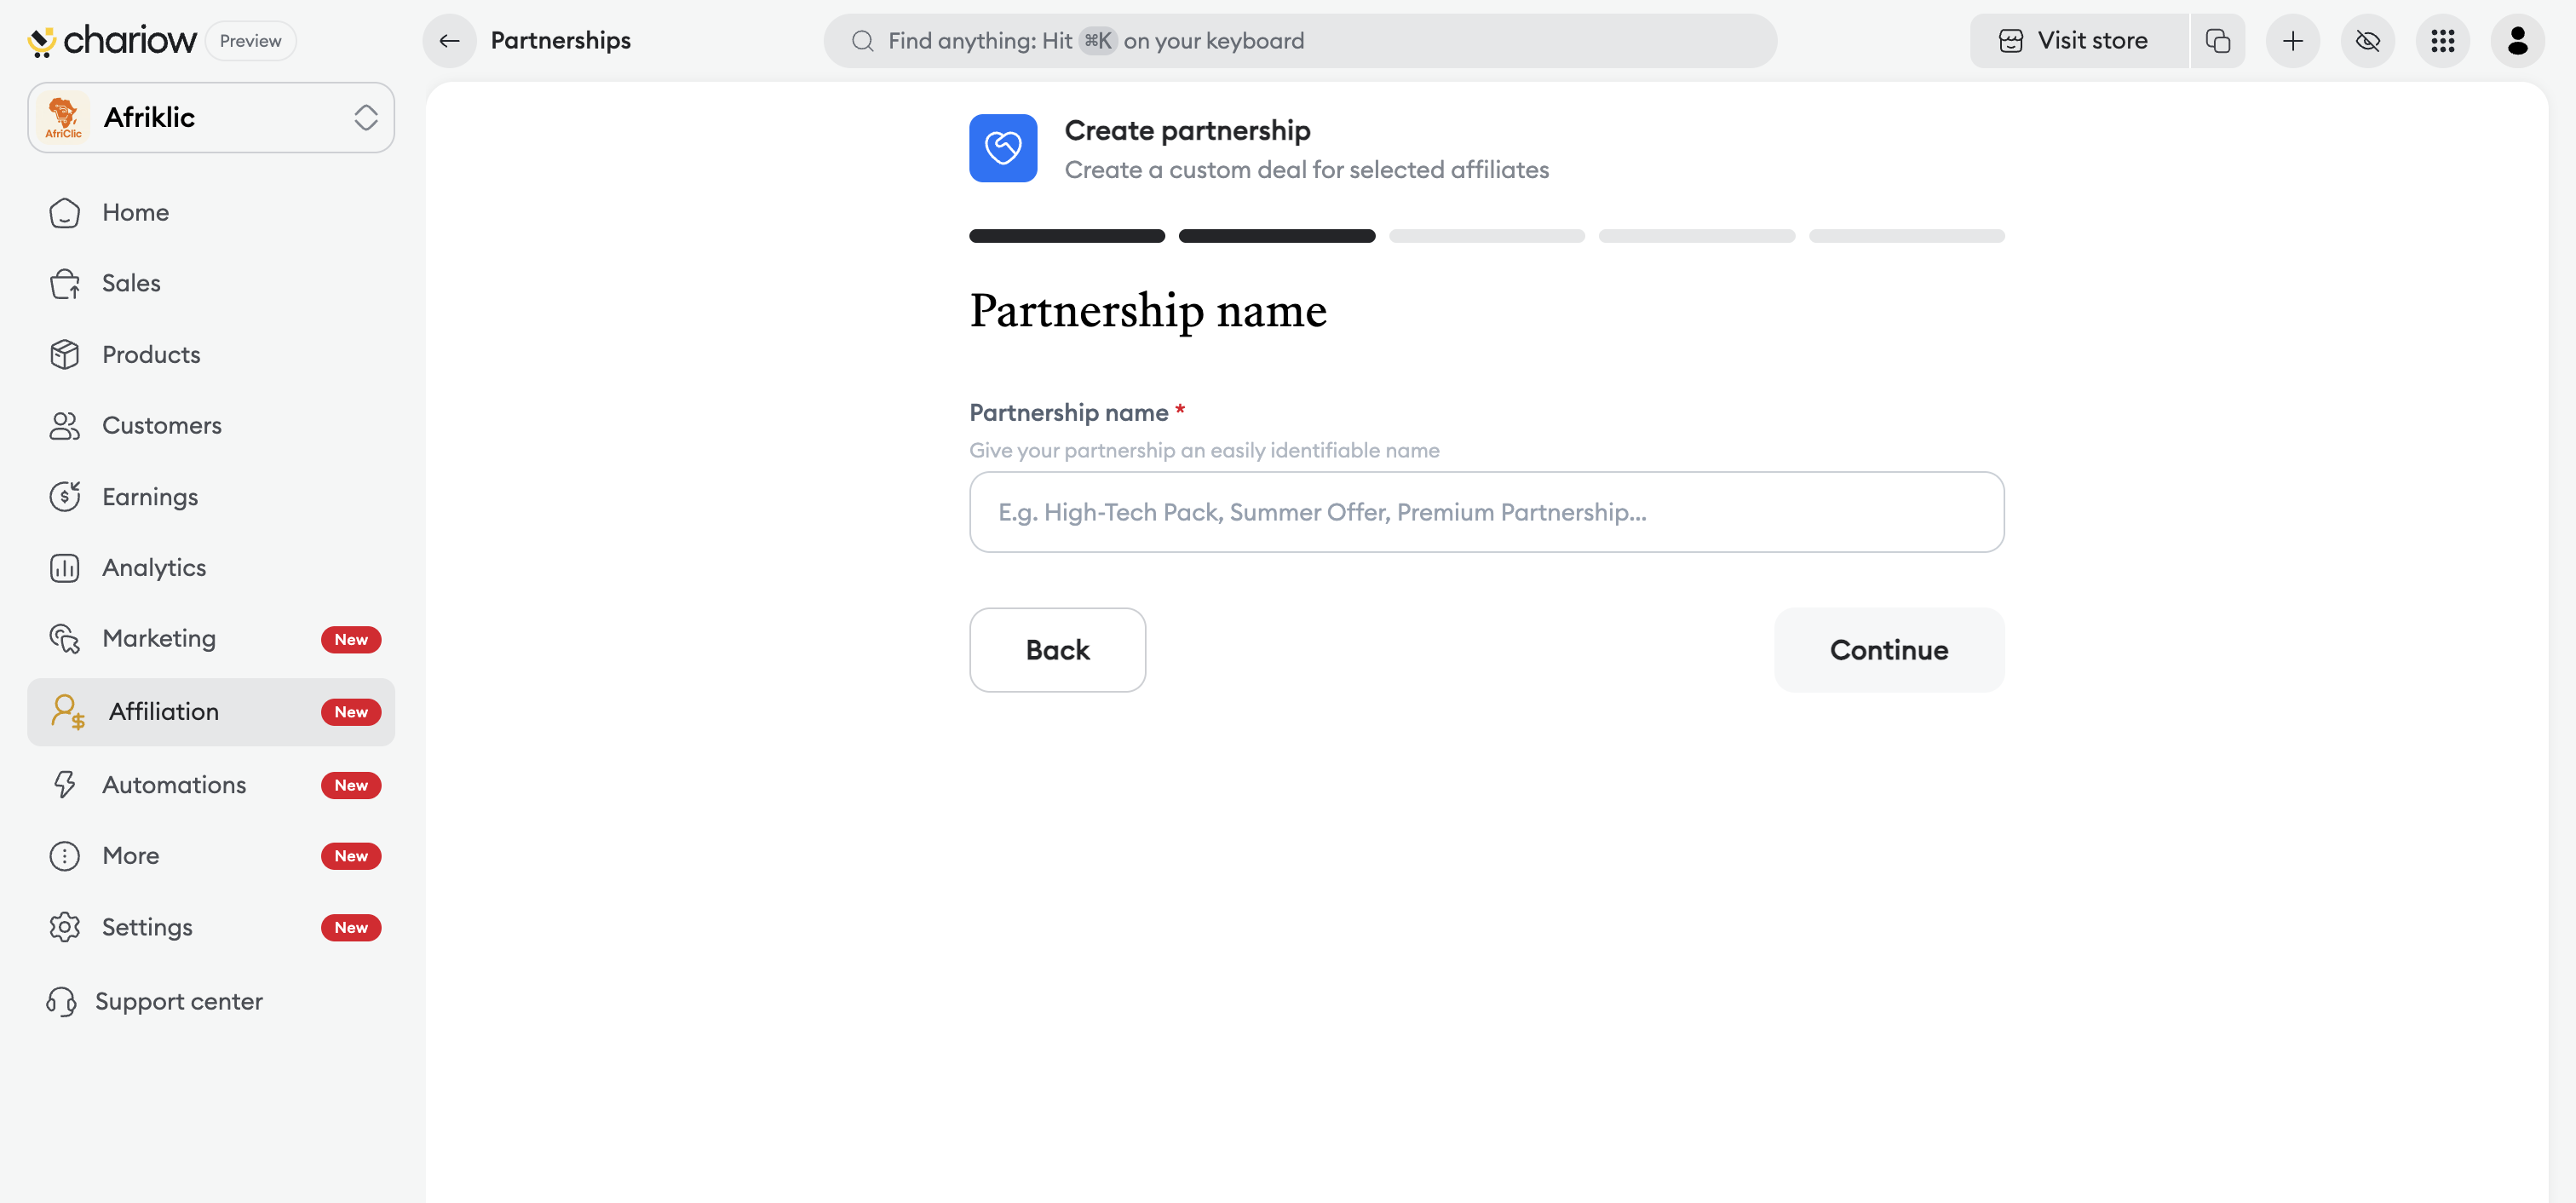Click the back arrow next to Partnerships
This screenshot has height=1203, width=2576.
(x=449, y=41)
